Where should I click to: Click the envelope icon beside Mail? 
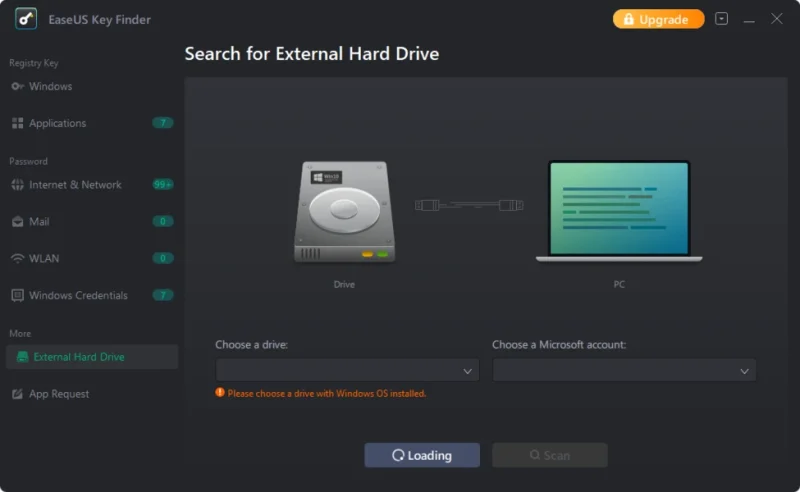(17, 222)
